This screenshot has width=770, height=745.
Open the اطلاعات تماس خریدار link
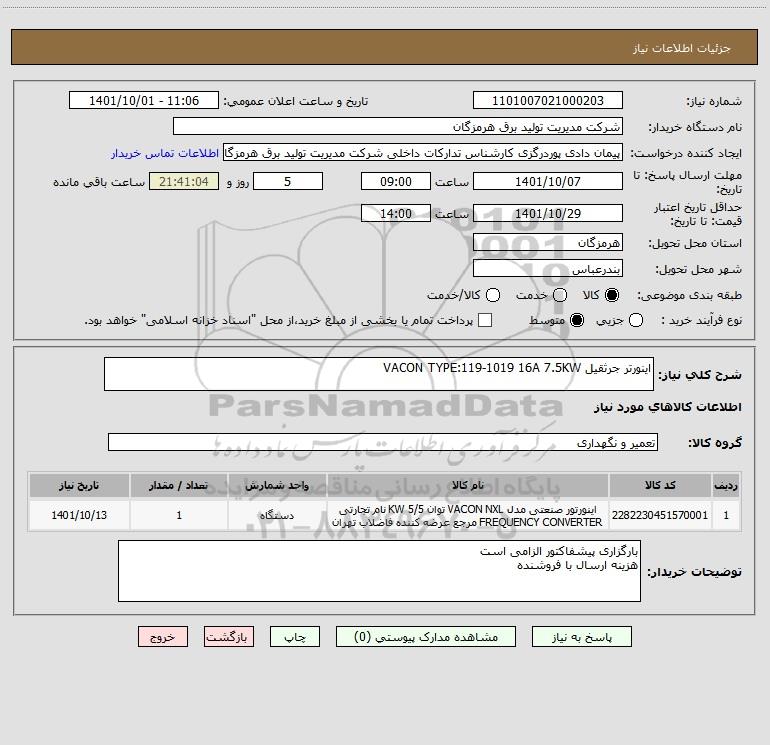tap(165, 153)
